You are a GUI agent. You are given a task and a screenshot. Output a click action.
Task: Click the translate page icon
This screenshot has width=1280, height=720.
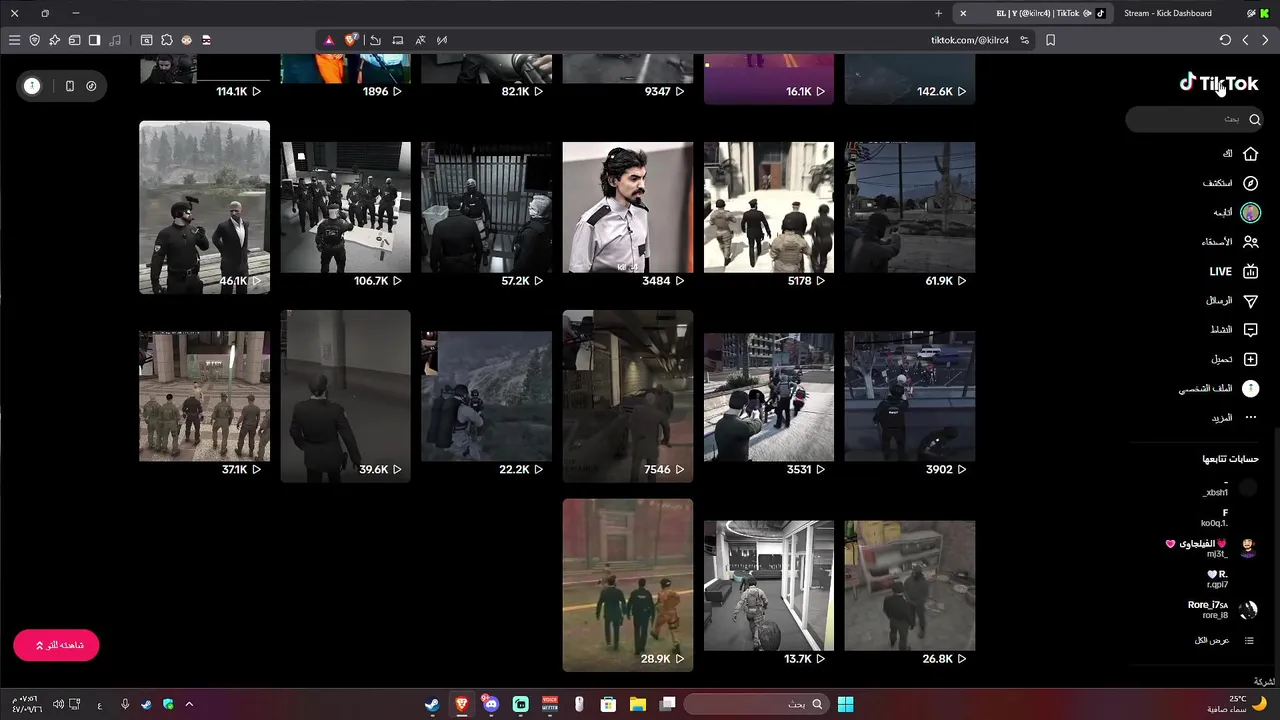(420, 40)
